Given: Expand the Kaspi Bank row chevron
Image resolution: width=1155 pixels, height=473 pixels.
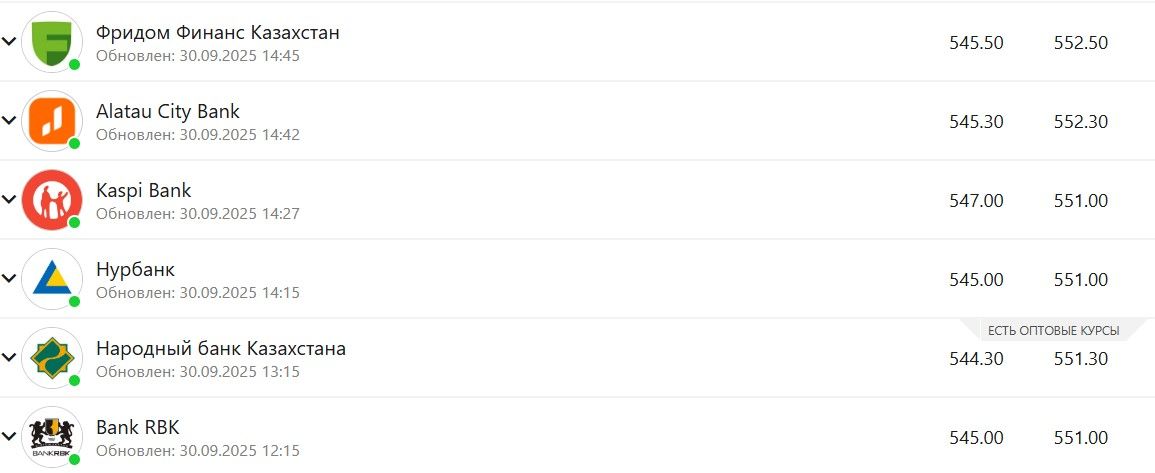Looking at the screenshot, I should (x=9, y=200).
